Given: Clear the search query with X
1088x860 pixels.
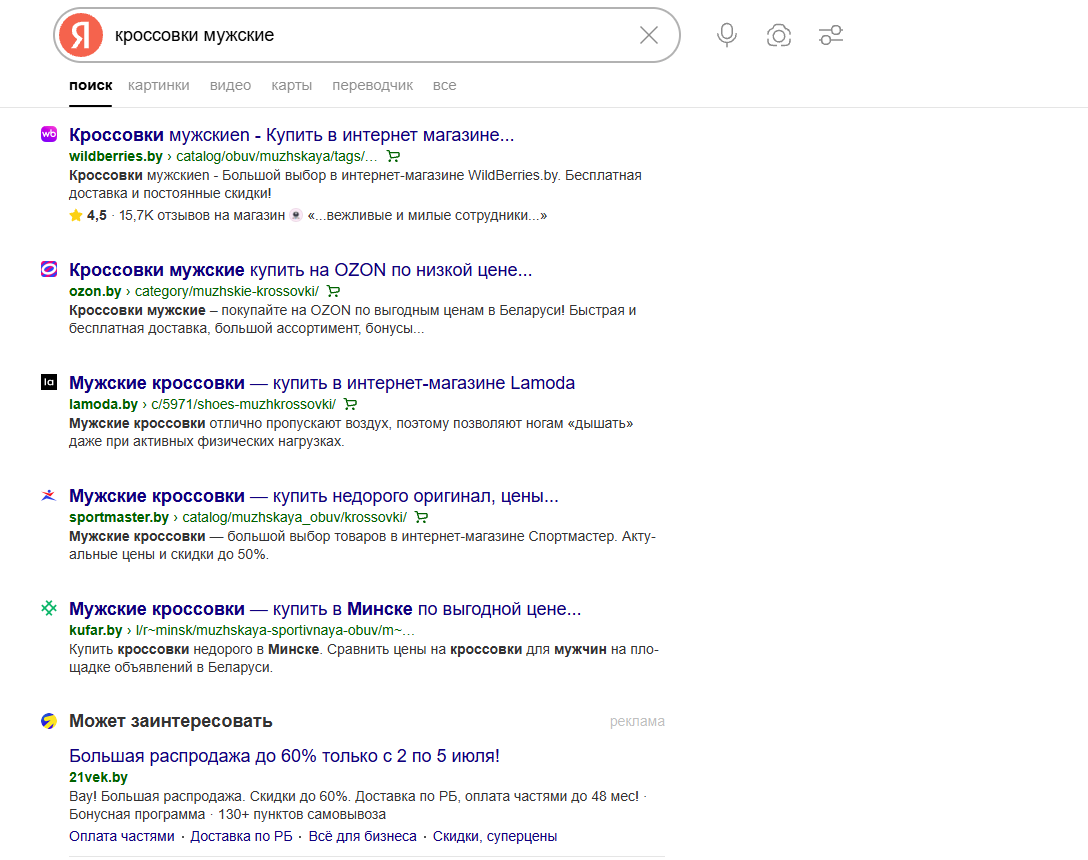Looking at the screenshot, I should (x=649, y=35).
